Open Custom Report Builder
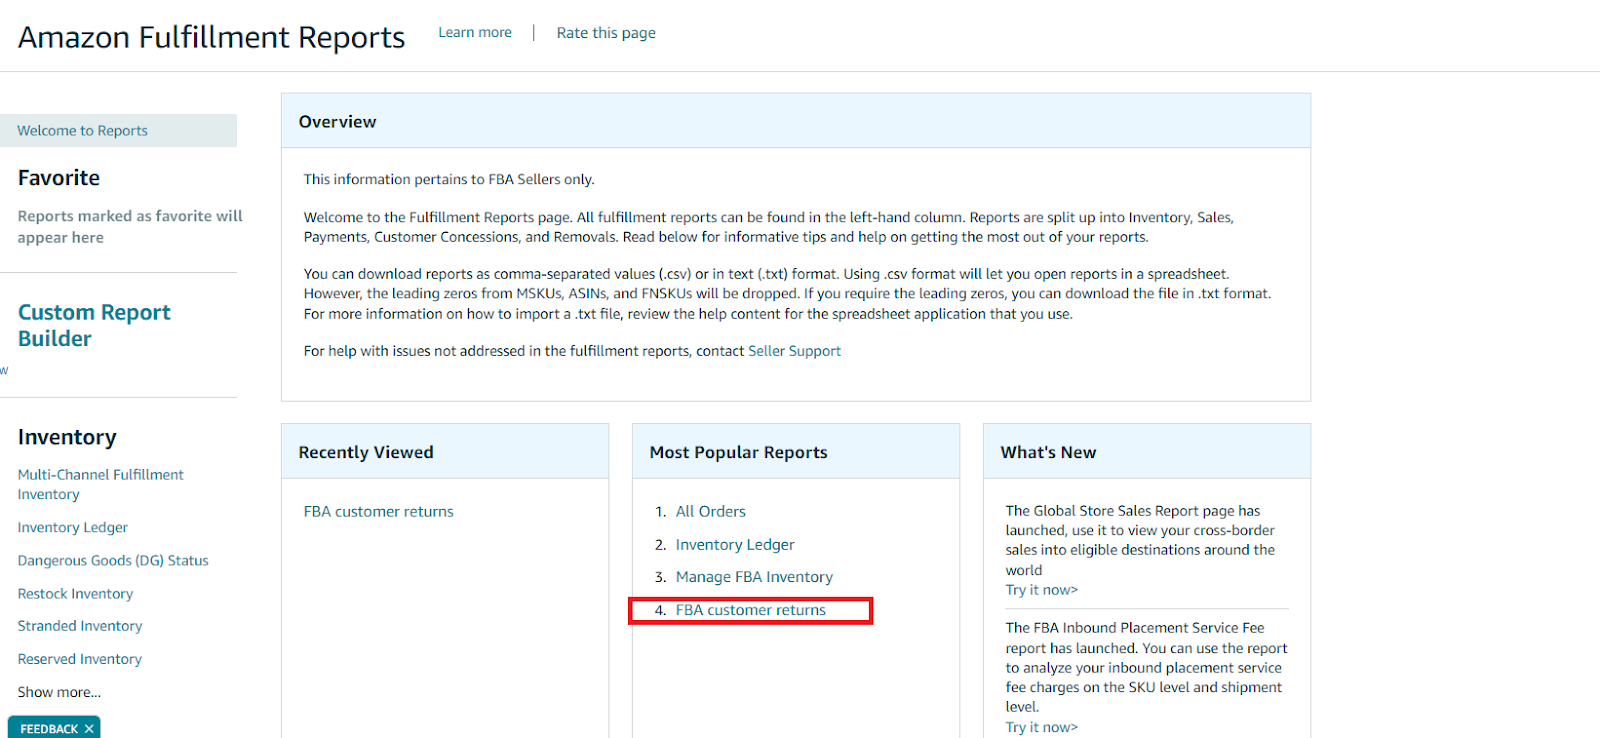This screenshot has height=738, width=1600. [x=94, y=325]
